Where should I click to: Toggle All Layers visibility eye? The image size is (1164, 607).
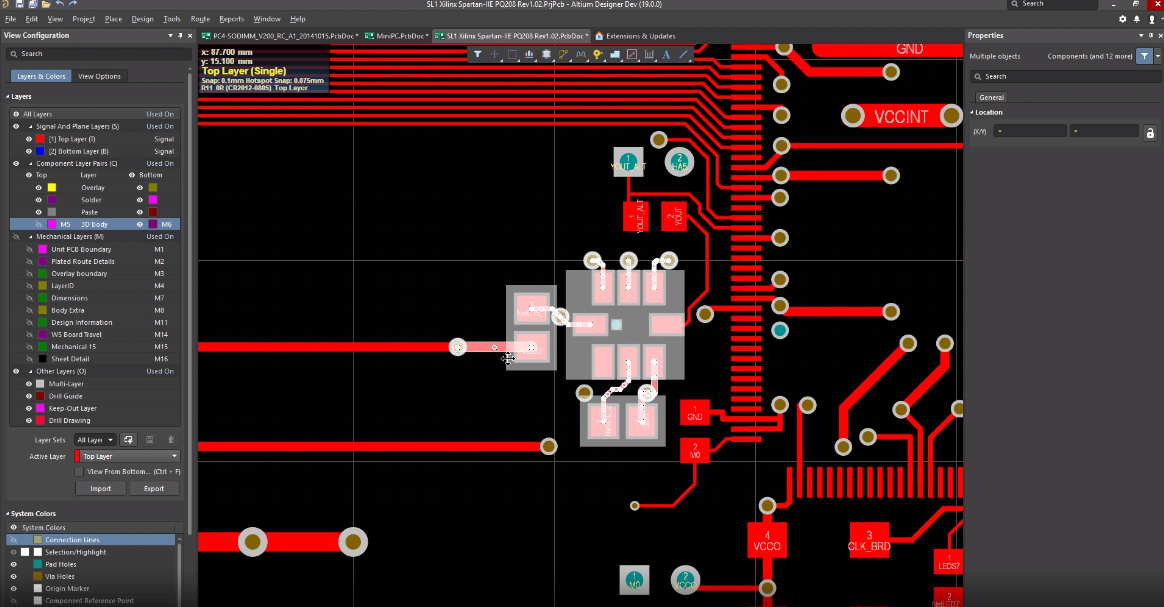16,114
